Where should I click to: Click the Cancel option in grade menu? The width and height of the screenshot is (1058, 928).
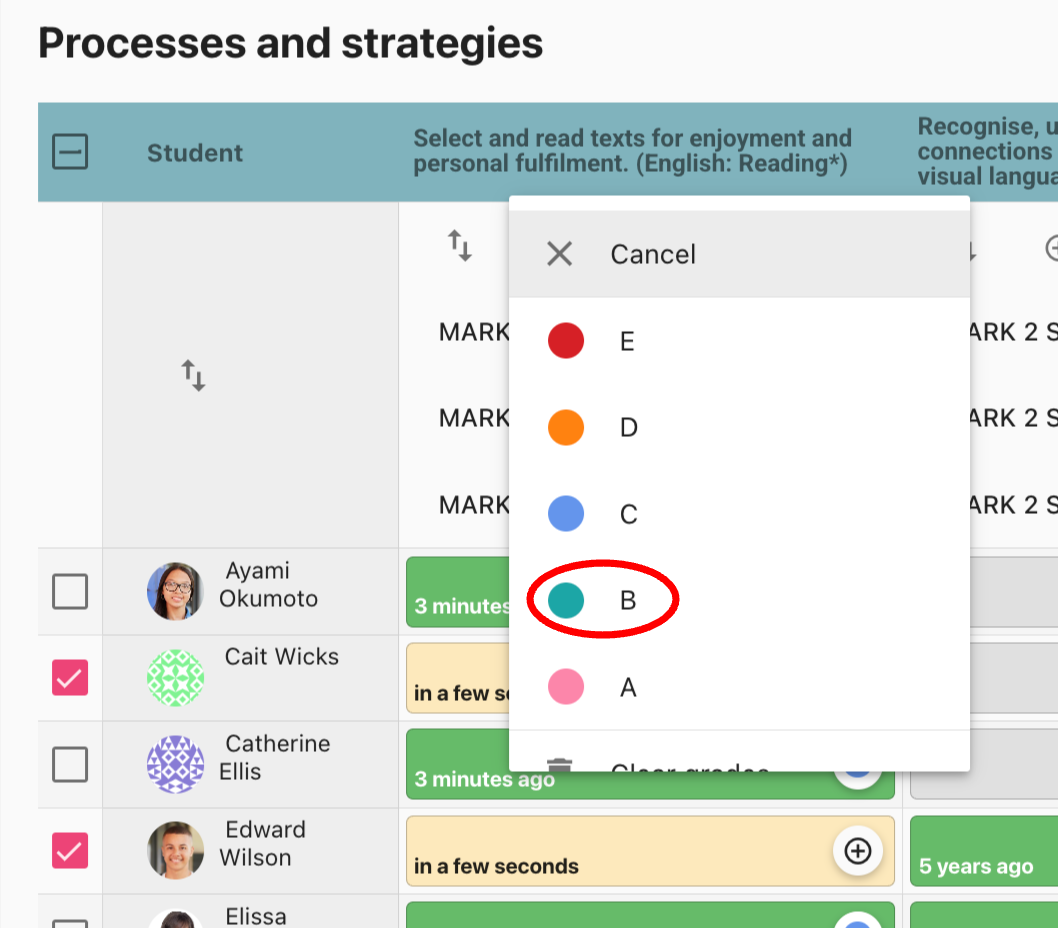[653, 254]
